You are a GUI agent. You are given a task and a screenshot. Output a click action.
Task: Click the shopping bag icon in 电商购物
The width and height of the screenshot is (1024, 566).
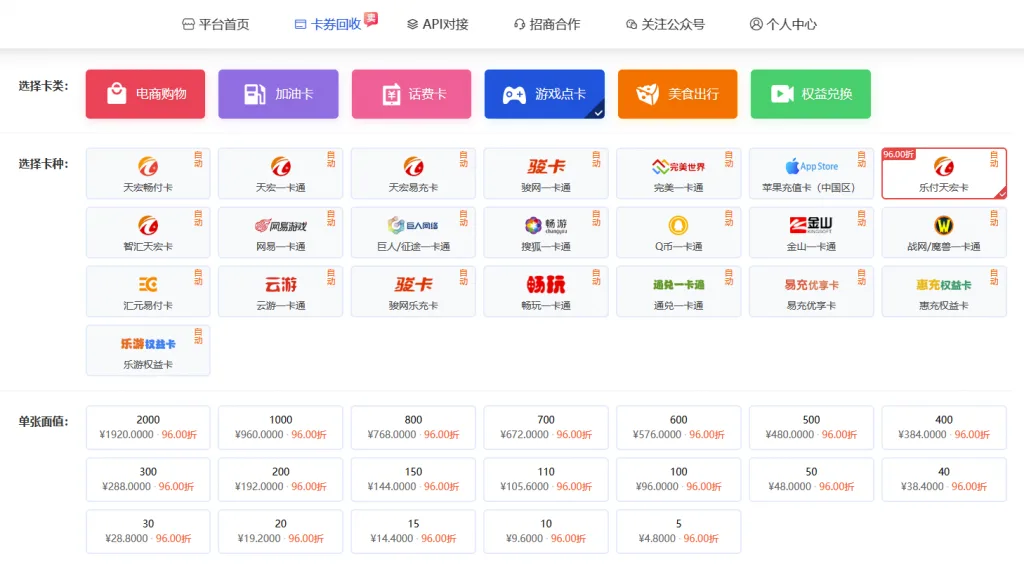pos(116,93)
